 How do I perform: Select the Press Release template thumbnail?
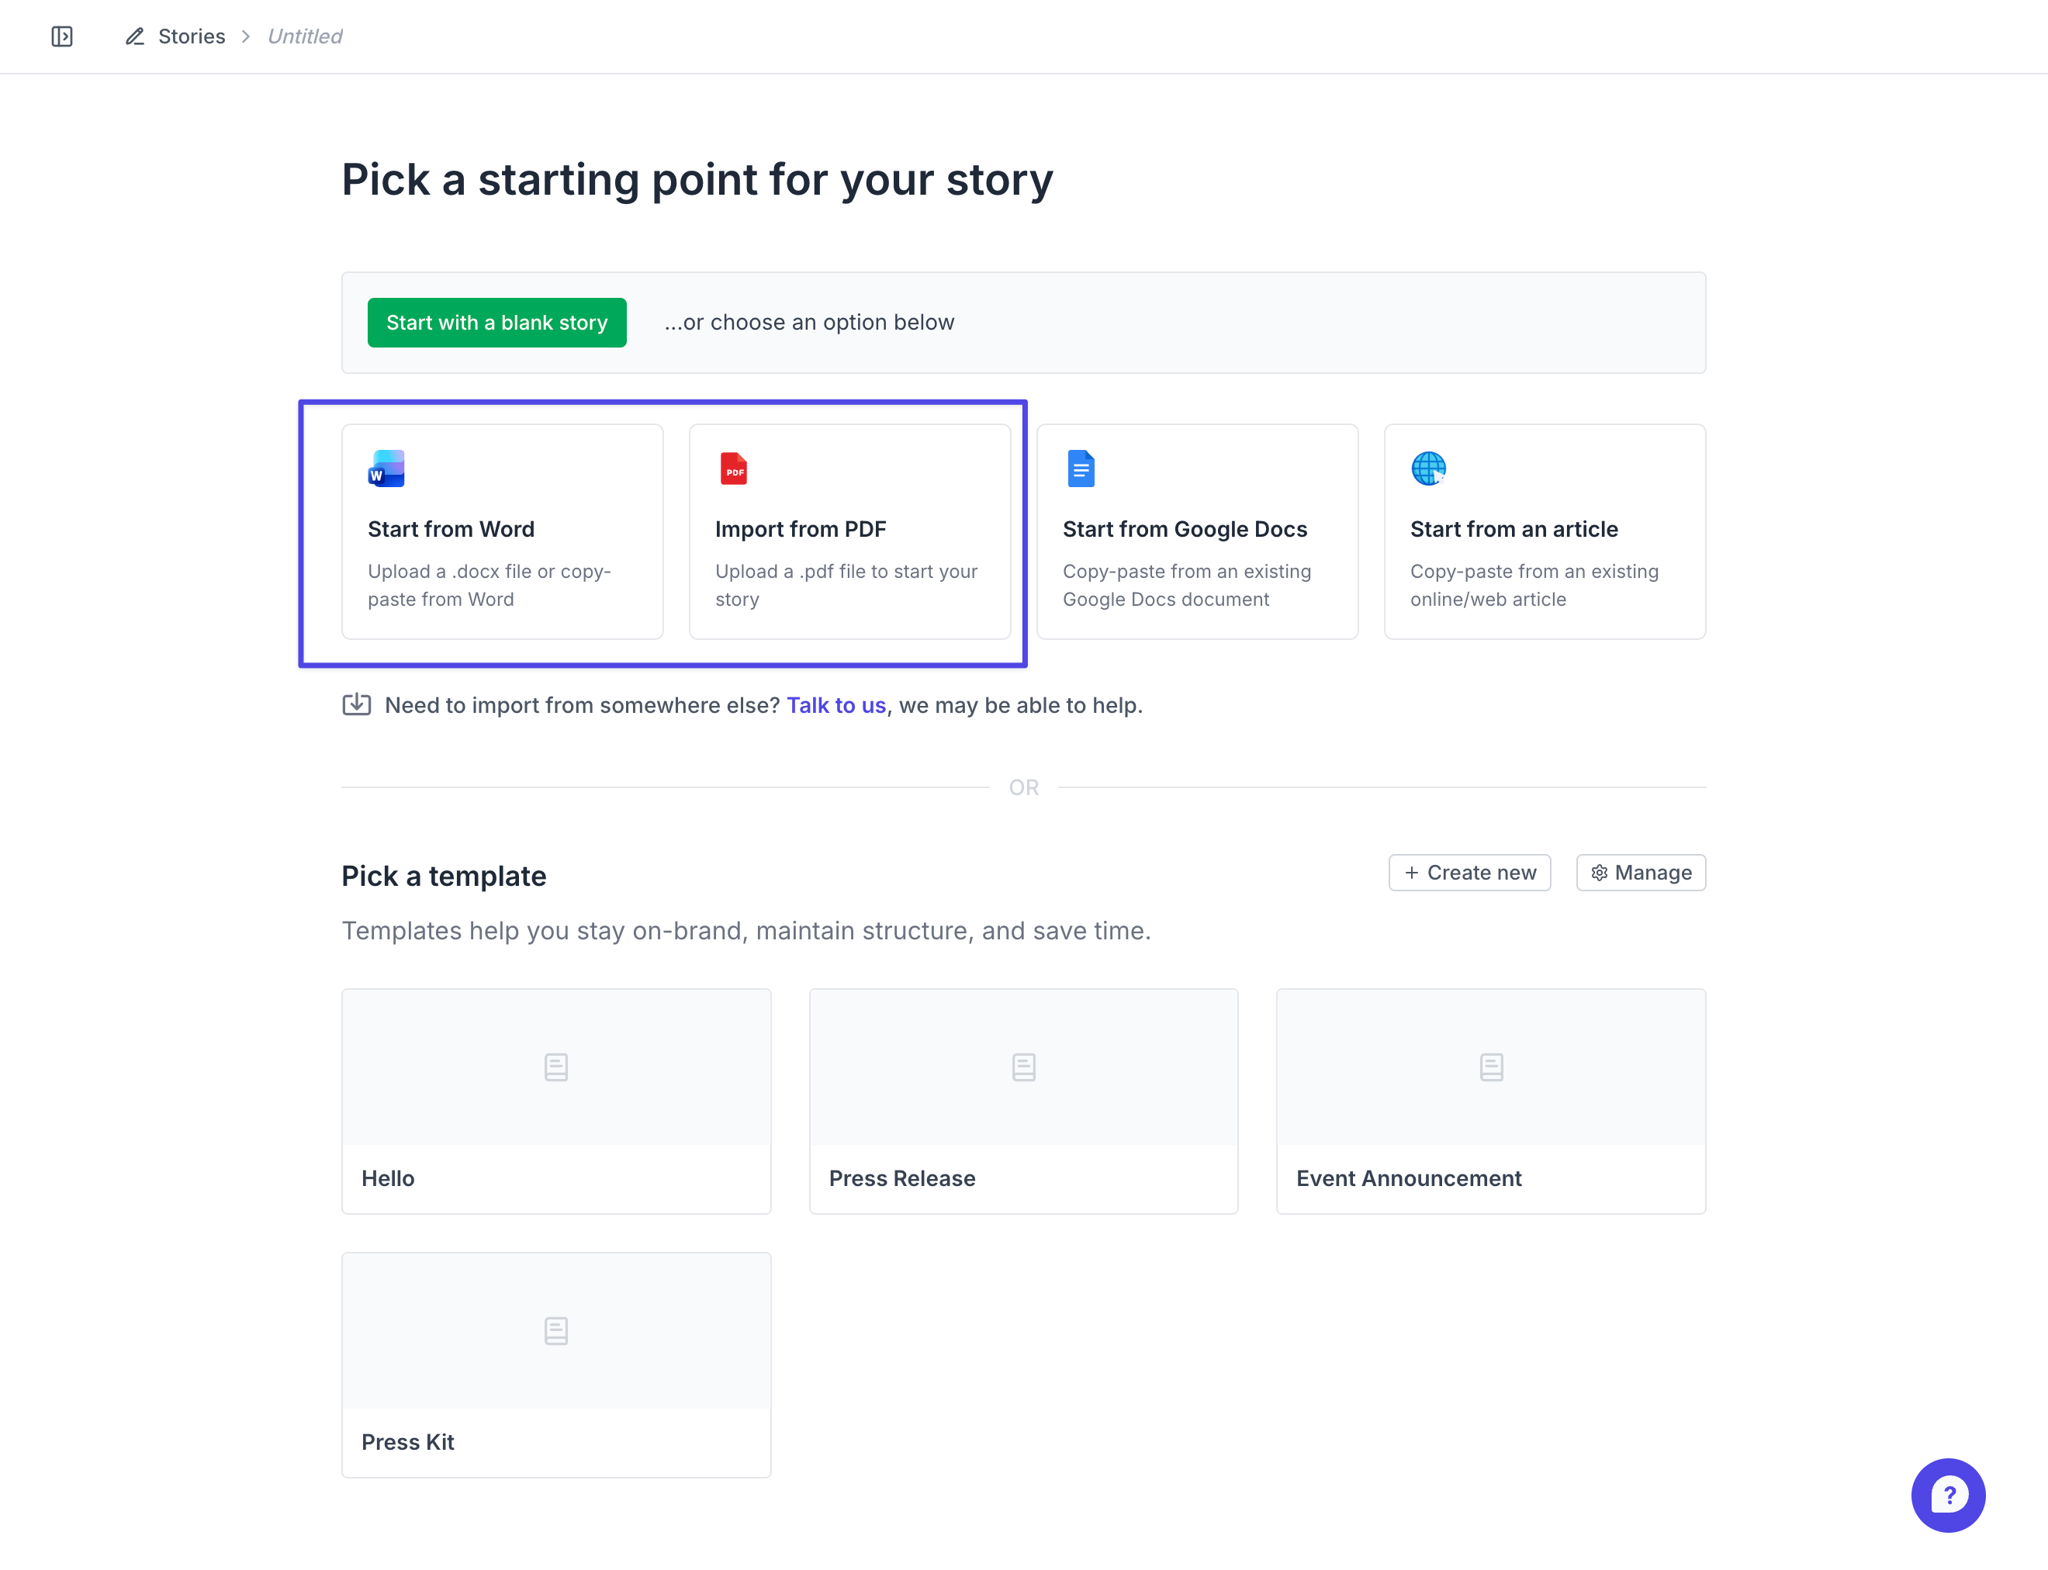[x=1023, y=1067]
